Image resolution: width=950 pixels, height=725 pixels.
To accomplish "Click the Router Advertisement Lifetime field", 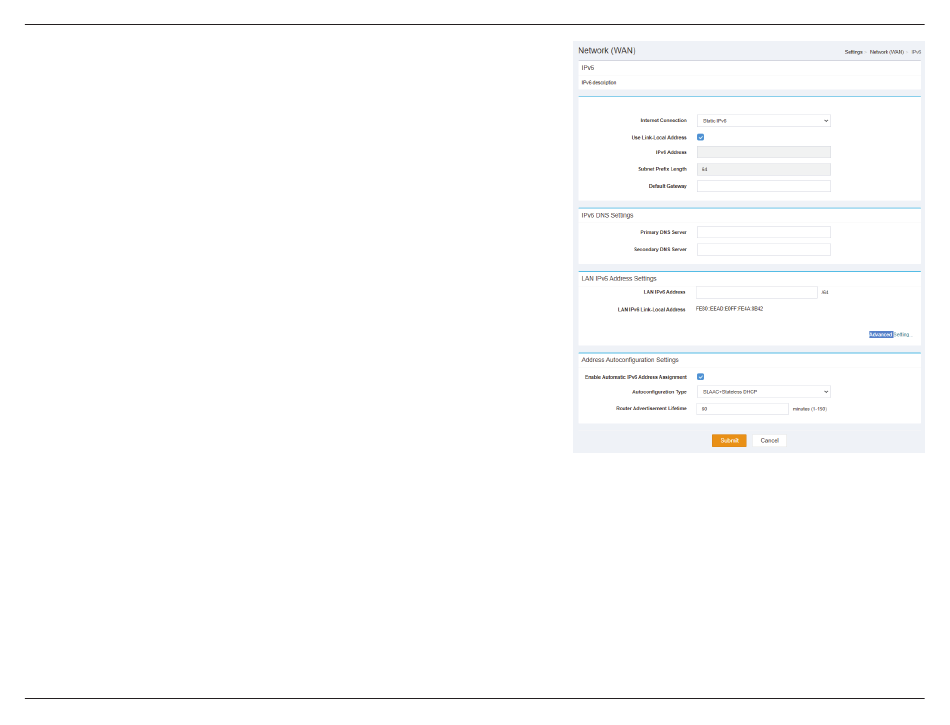I will (742, 409).
